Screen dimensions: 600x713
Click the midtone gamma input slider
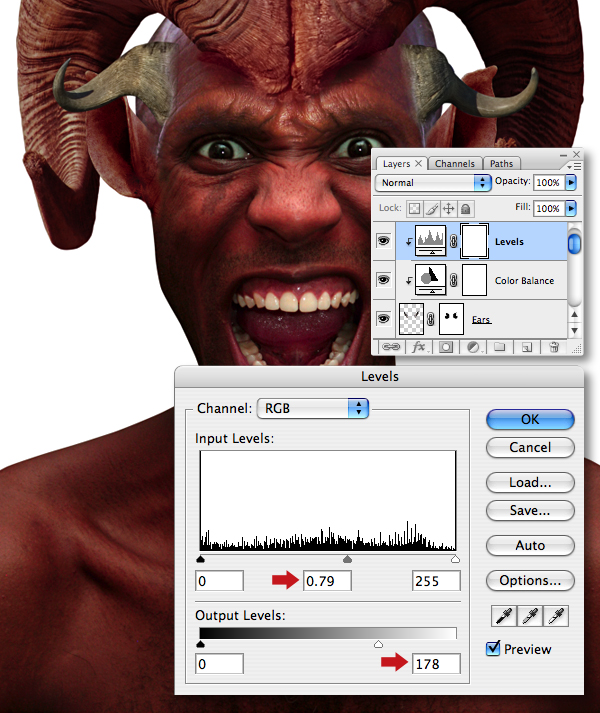click(348, 559)
